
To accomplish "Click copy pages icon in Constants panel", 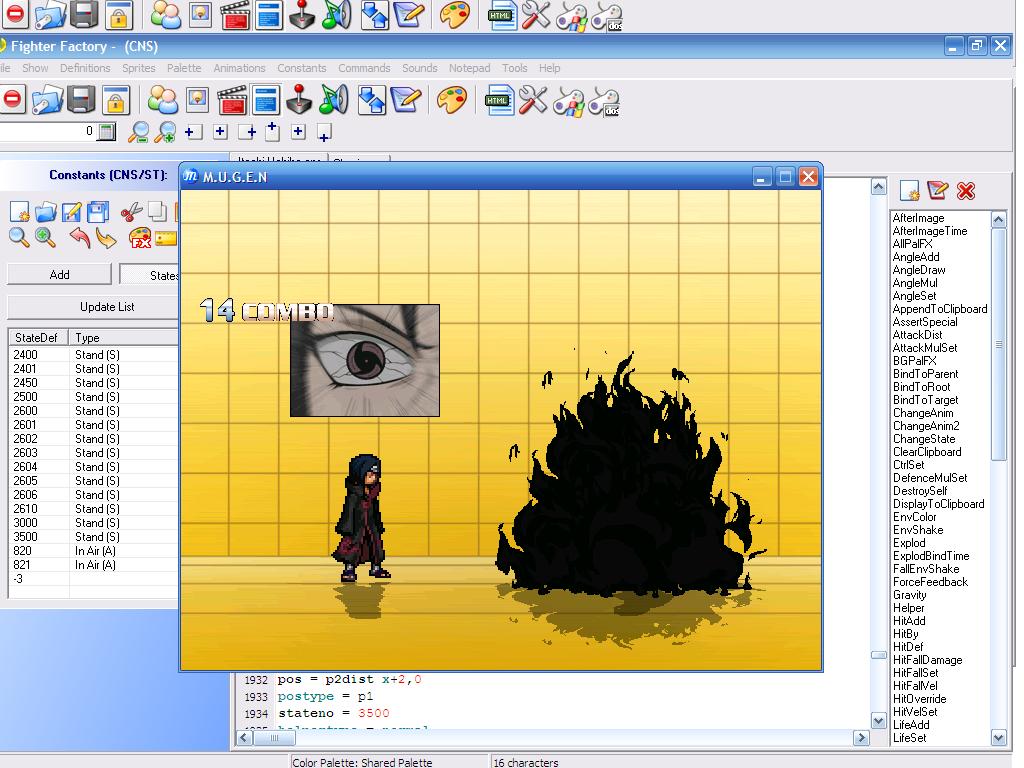I will pyautogui.click(x=157, y=210).
